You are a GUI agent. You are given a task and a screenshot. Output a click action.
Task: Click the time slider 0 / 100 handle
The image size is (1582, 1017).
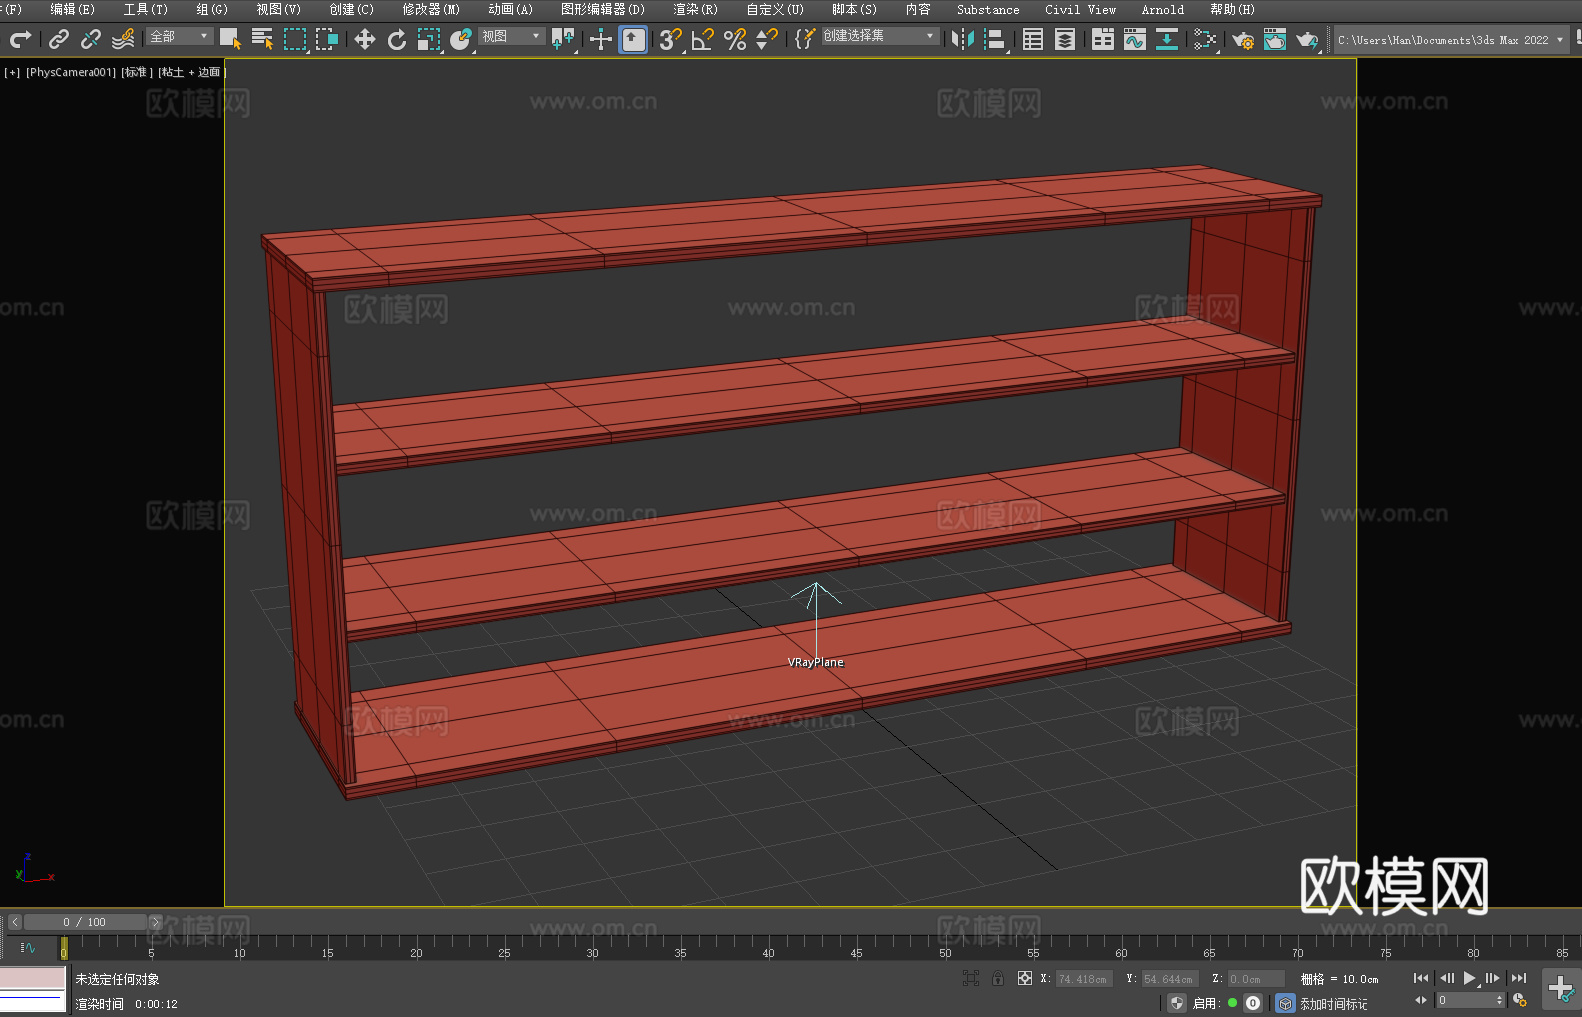click(x=84, y=922)
